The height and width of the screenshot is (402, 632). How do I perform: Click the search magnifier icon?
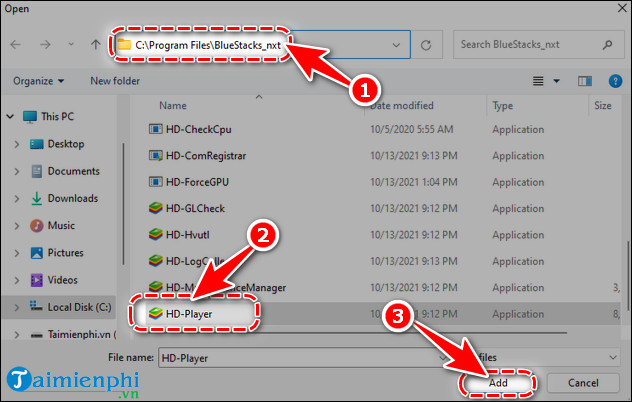(x=607, y=45)
